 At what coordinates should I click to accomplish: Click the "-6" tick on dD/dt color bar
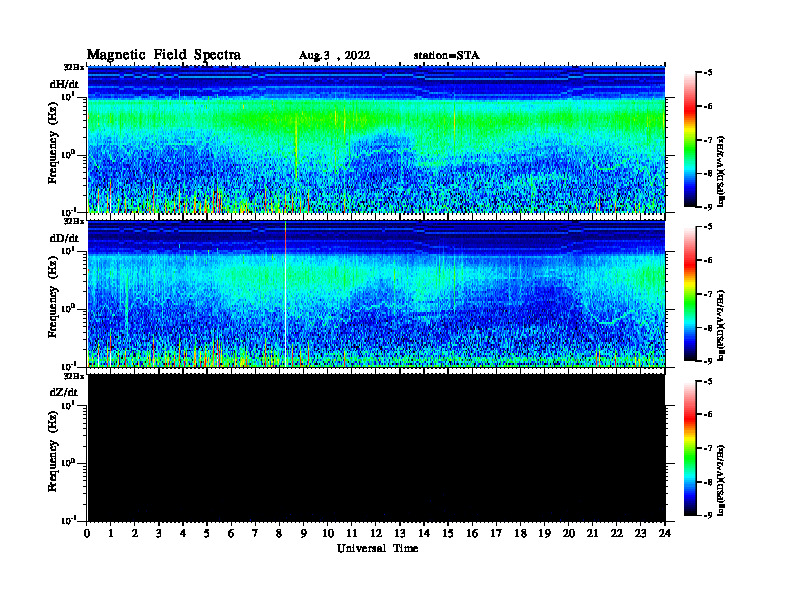click(x=709, y=261)
